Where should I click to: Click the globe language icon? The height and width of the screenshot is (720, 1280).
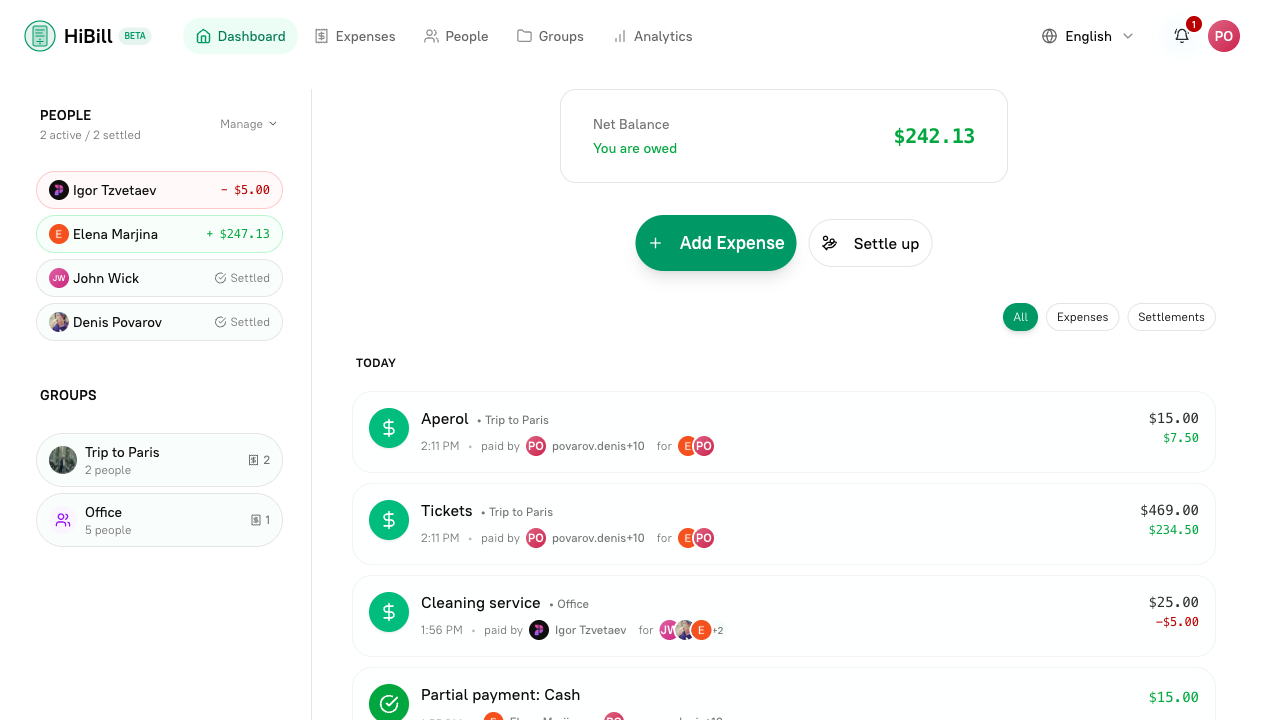pos(1049,36)
